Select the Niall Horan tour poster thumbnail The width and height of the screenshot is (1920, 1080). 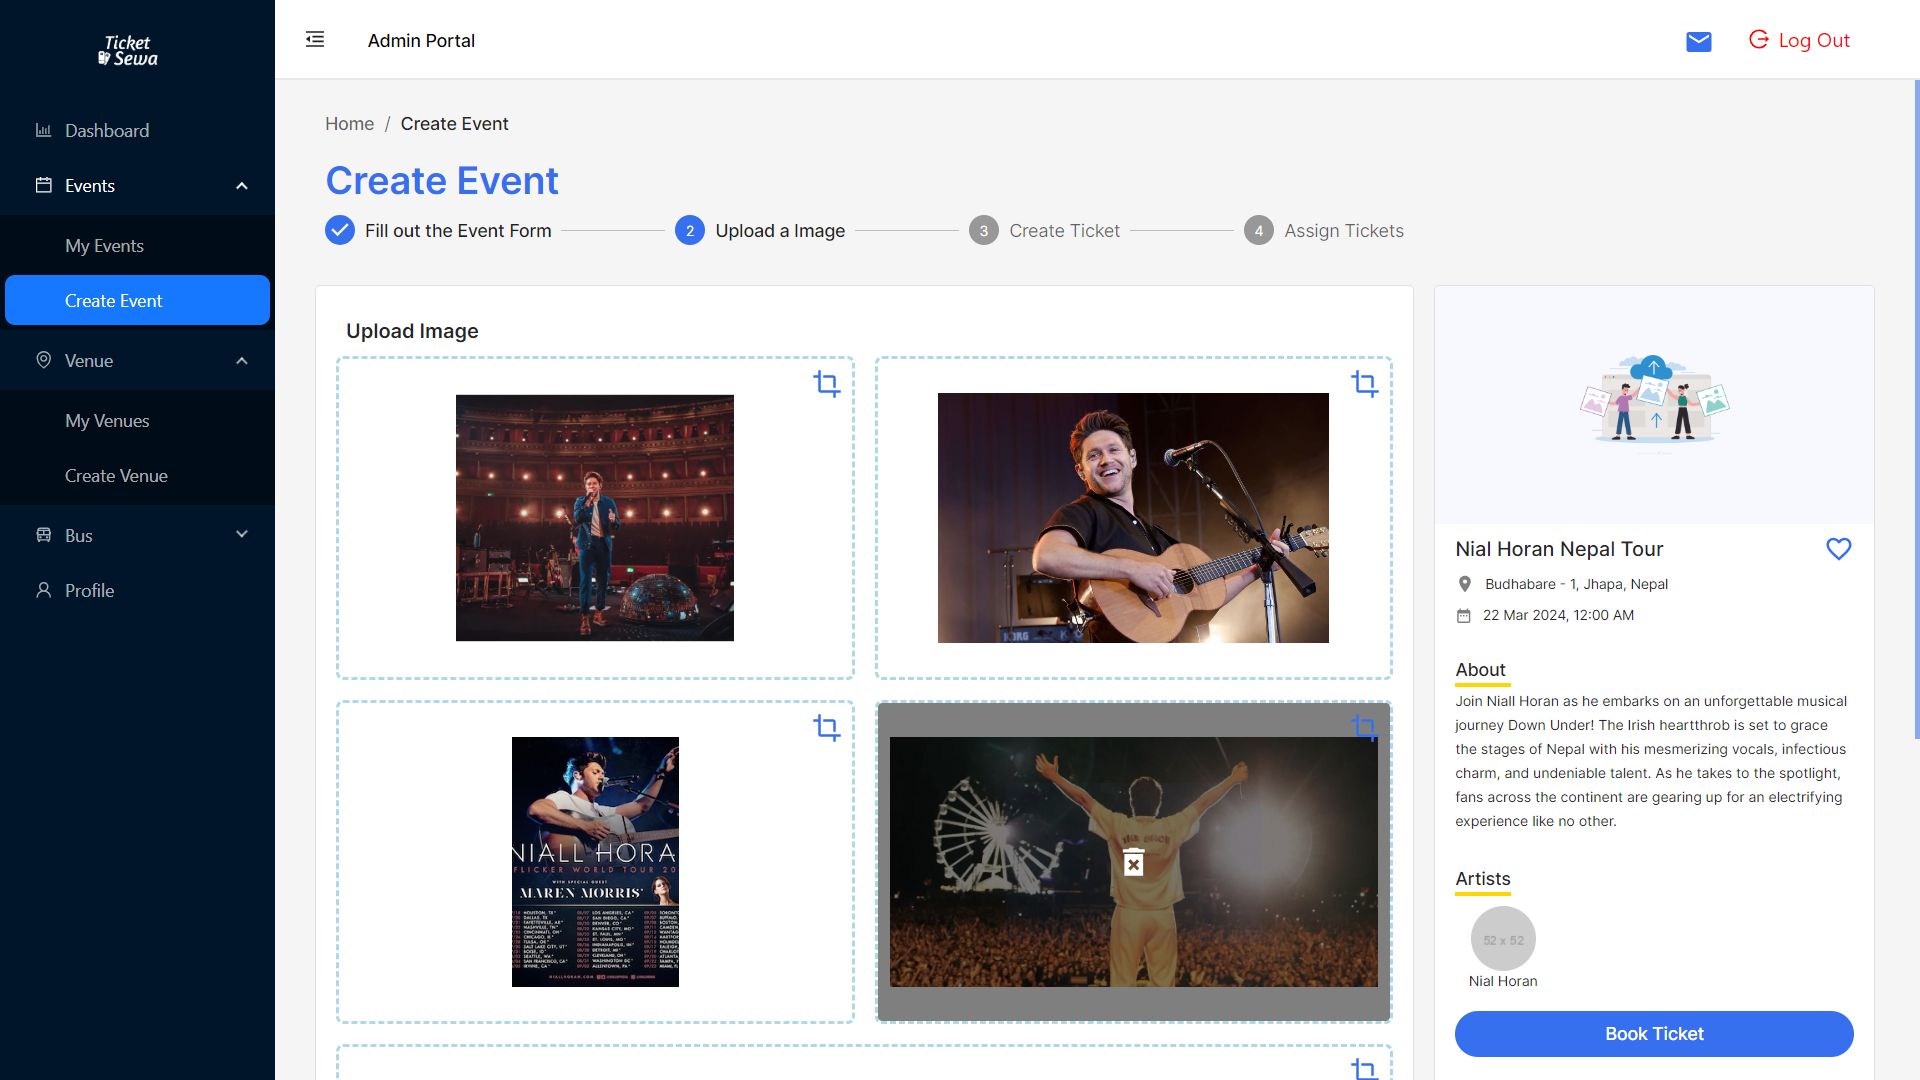(x=595, y=862)
